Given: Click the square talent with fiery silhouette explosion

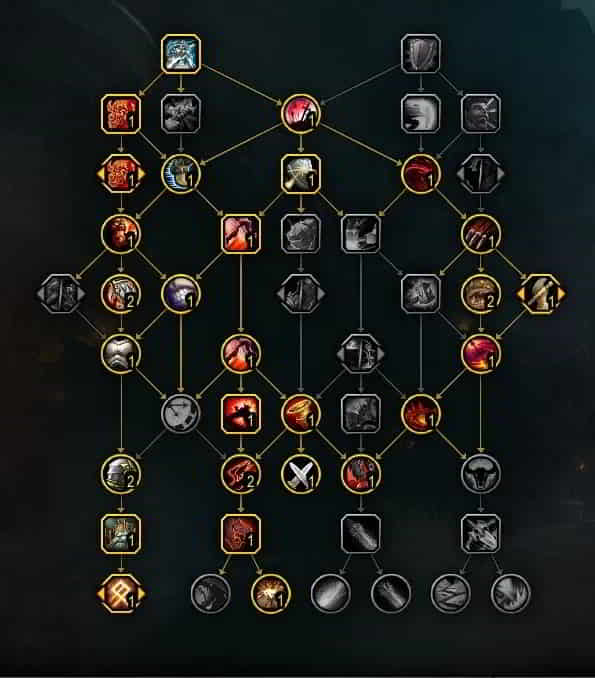Looking at the screenshot, I should pos(241,414).
